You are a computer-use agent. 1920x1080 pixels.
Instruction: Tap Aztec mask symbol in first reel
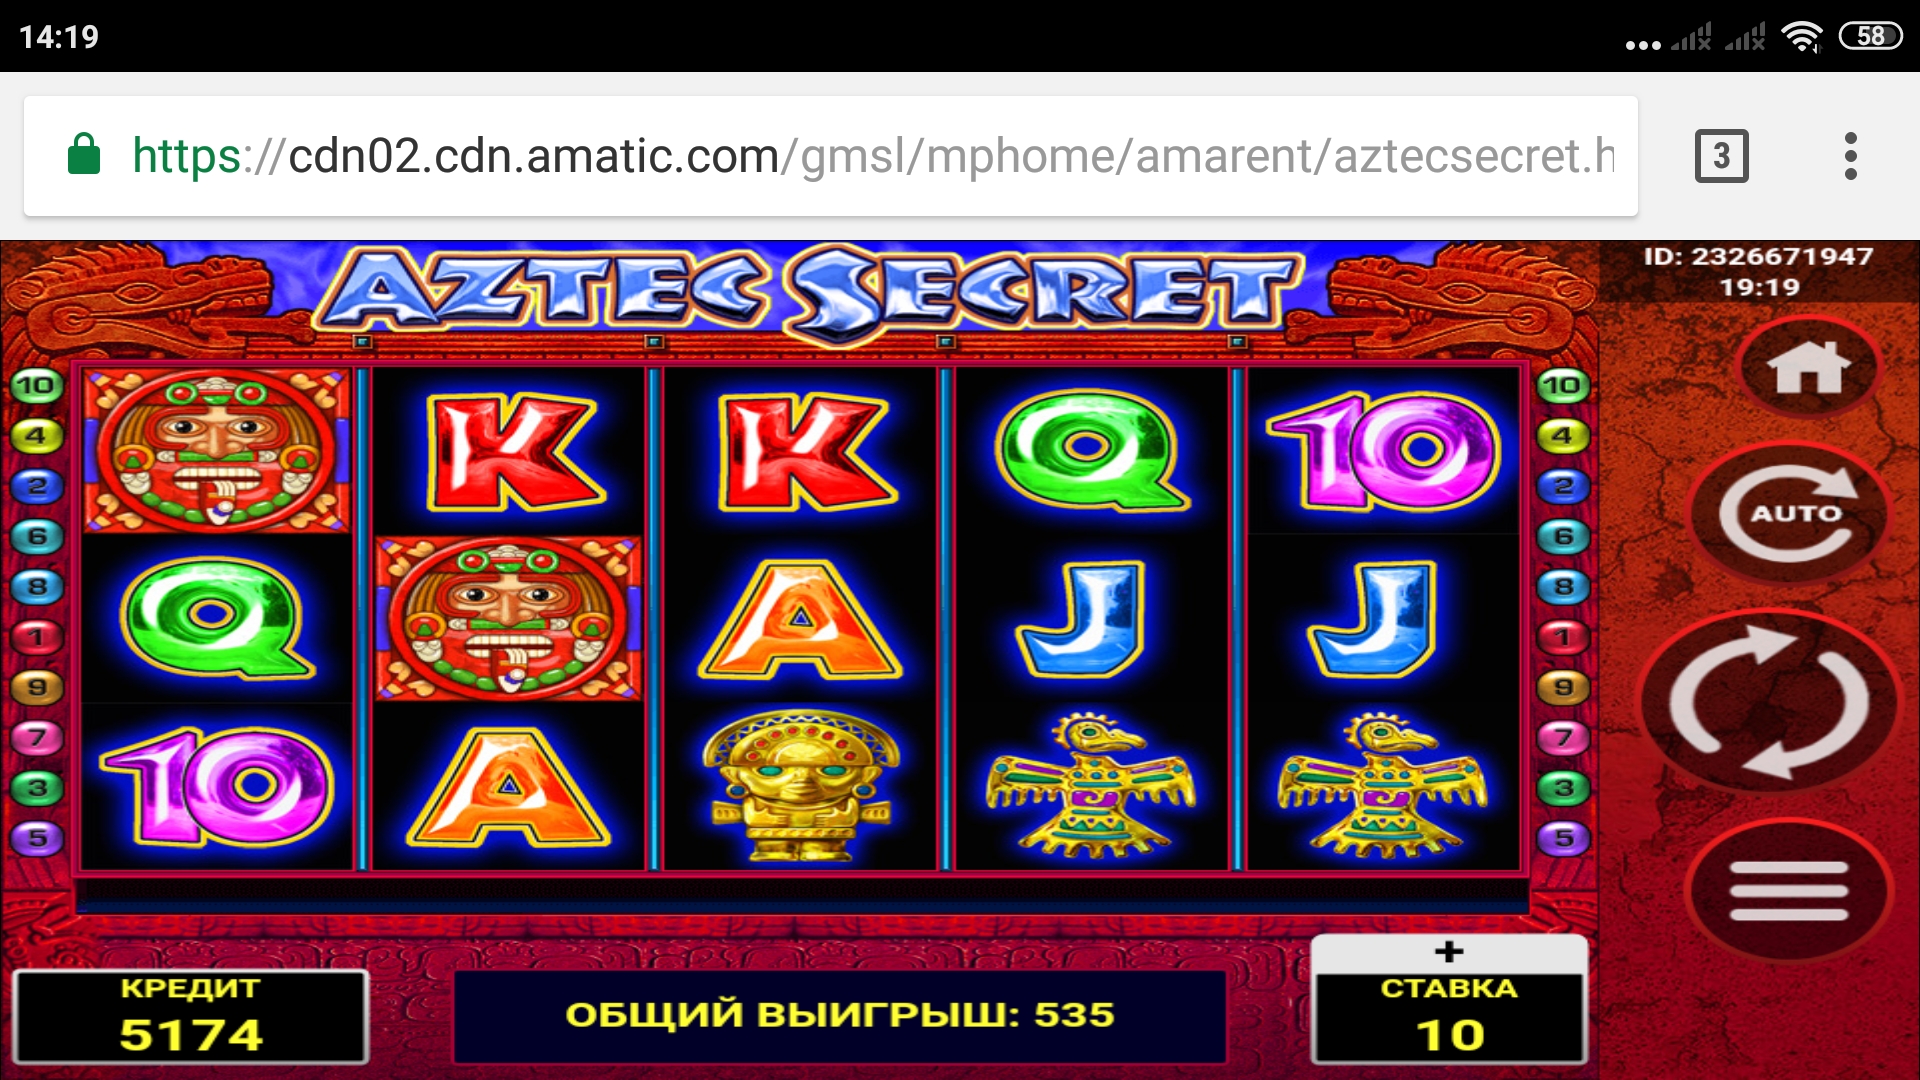tap(216, 450)
